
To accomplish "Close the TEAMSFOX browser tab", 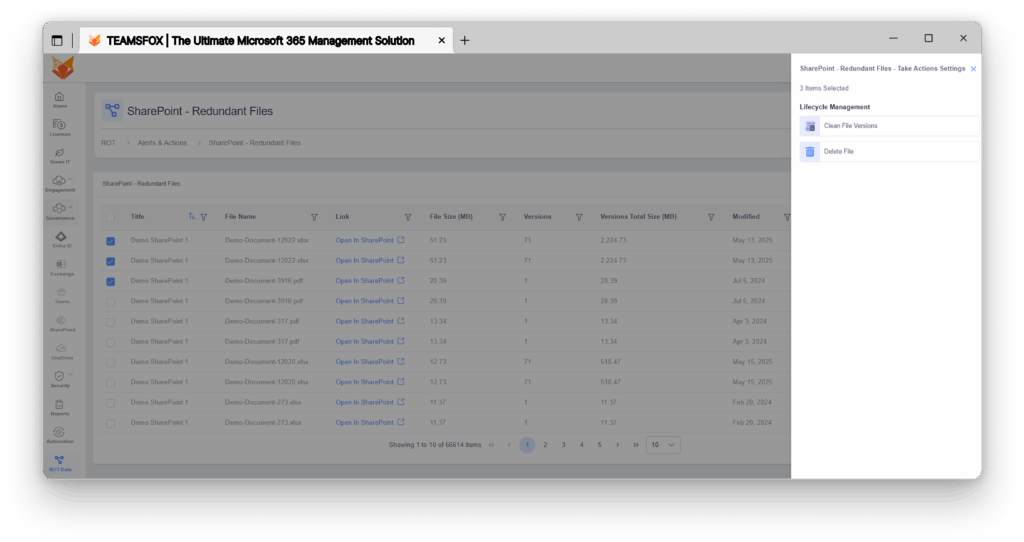I will pos(441,40).
